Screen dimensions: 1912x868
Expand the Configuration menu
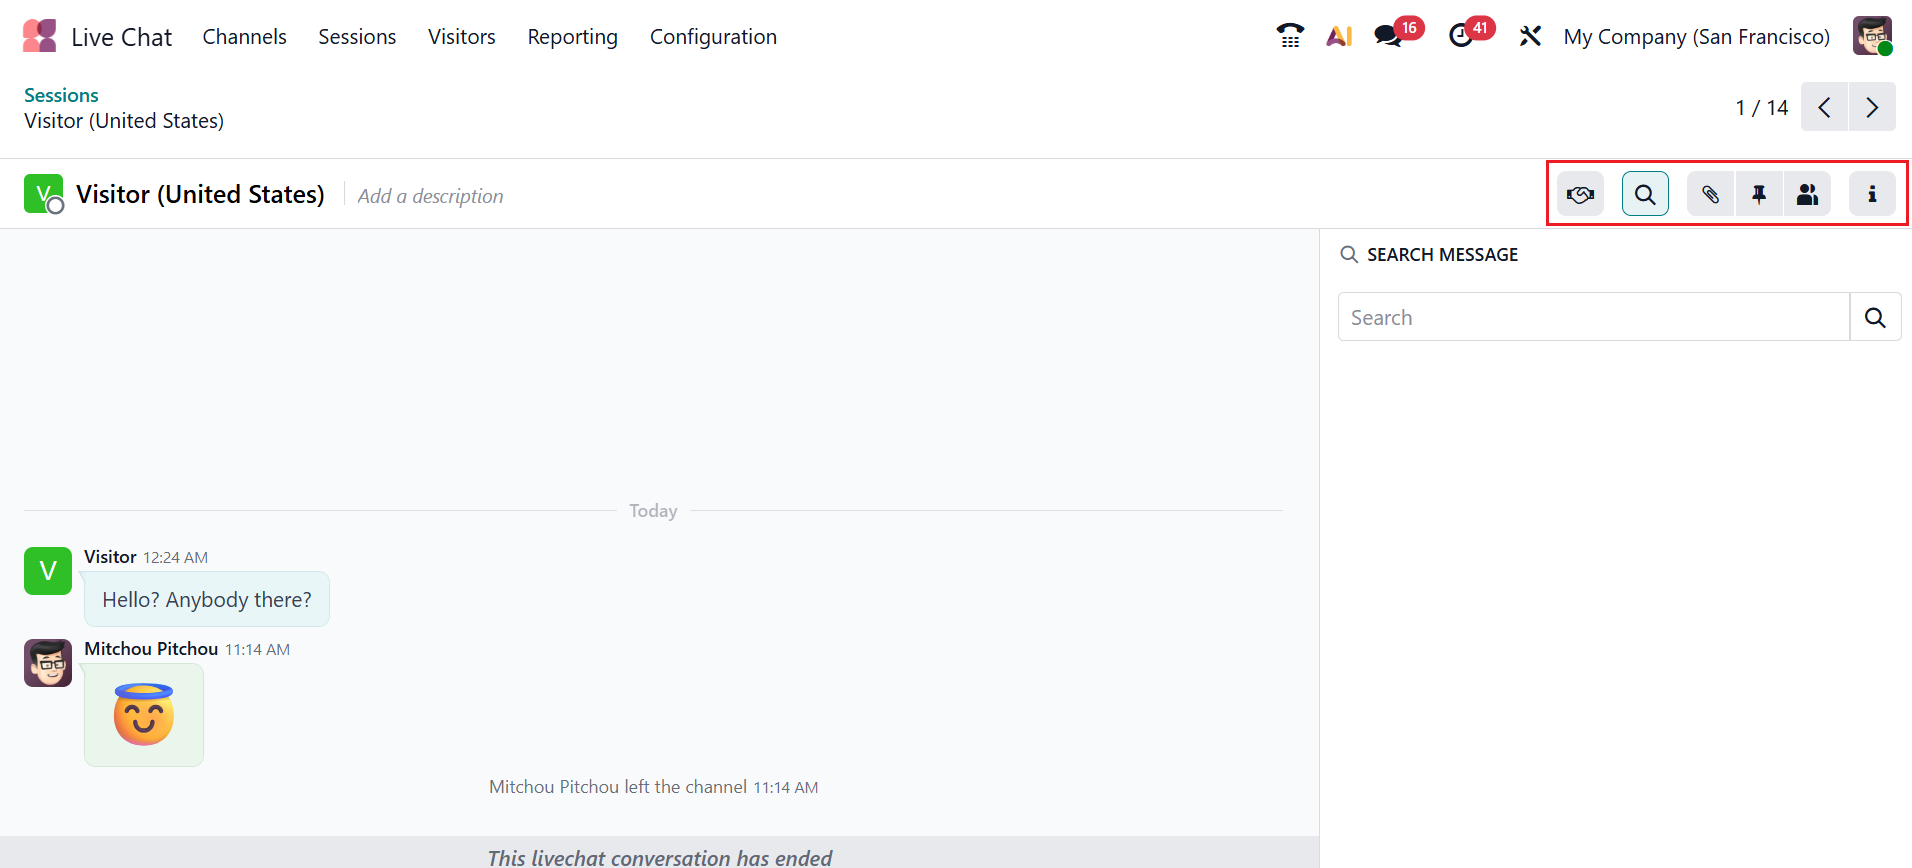713,37
